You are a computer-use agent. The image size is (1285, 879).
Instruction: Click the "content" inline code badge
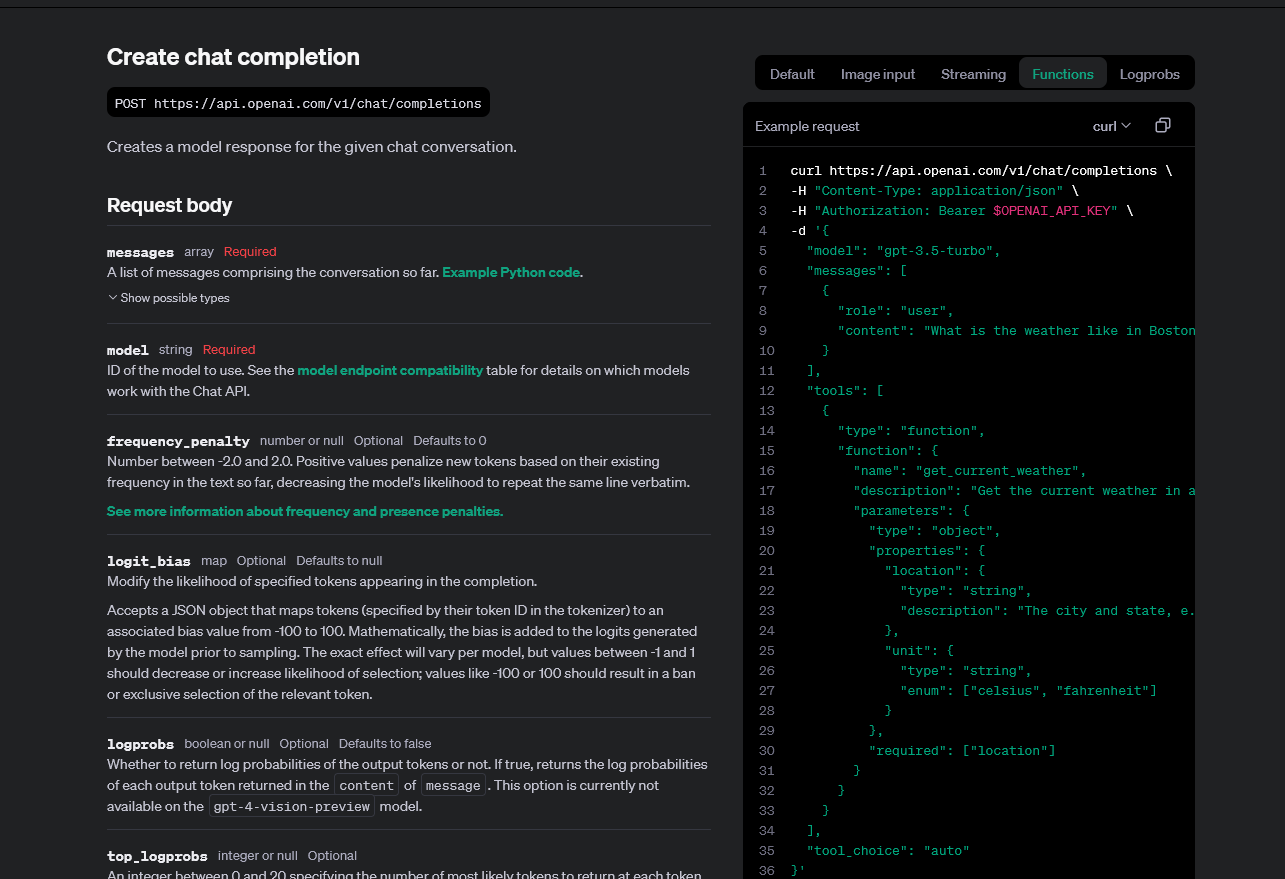point(366,784)
